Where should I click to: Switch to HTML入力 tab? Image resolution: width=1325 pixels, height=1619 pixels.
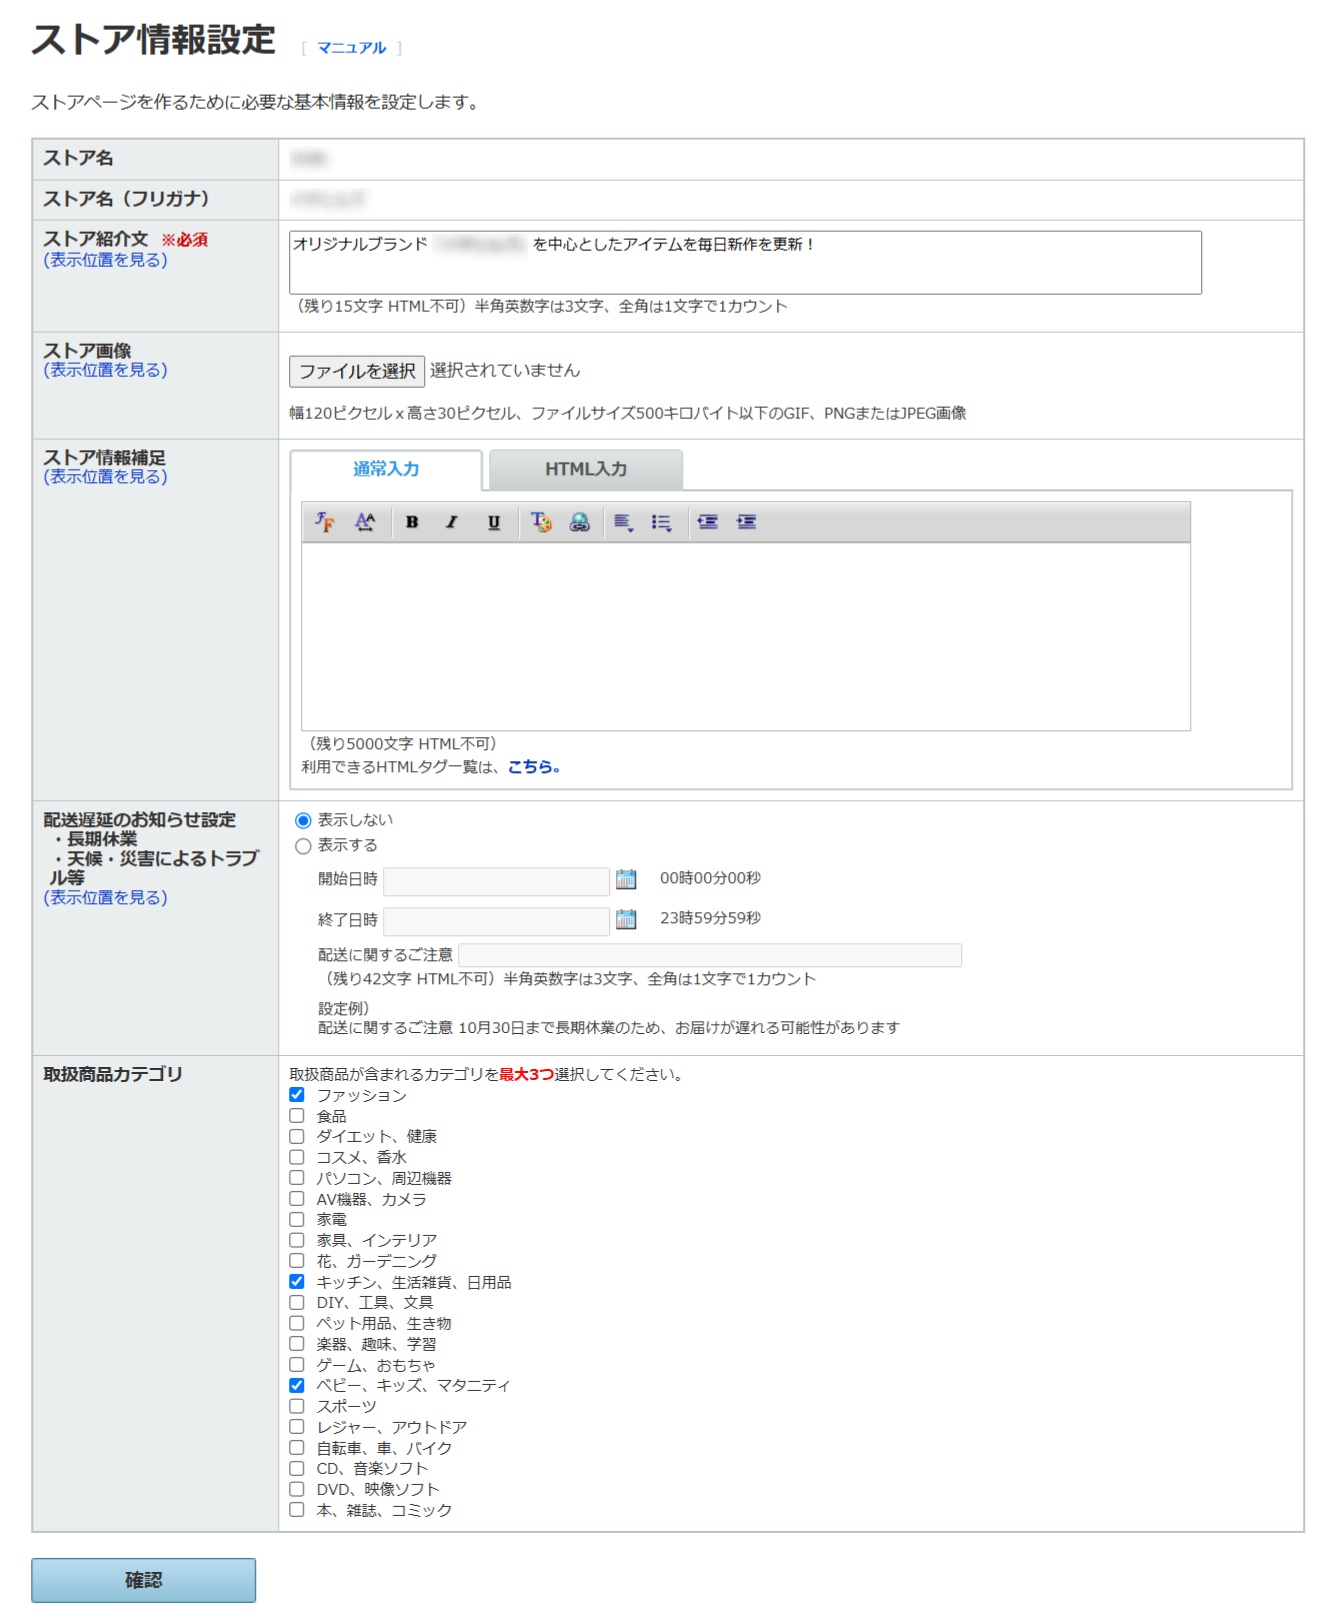pyautogui.click(x=586, y=470)
